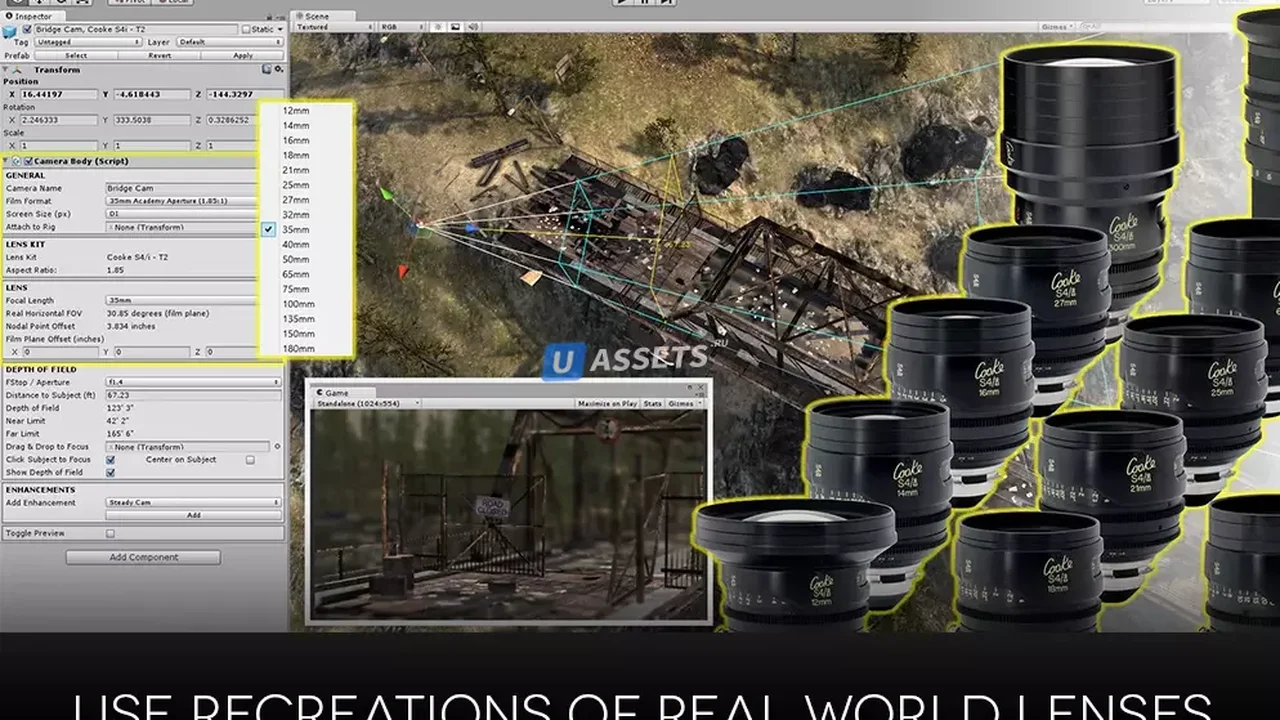Toggle the Inspector lock icon
Viewport: 1280px width, 720px height.
pyautogui.click(x=271, y=16)
